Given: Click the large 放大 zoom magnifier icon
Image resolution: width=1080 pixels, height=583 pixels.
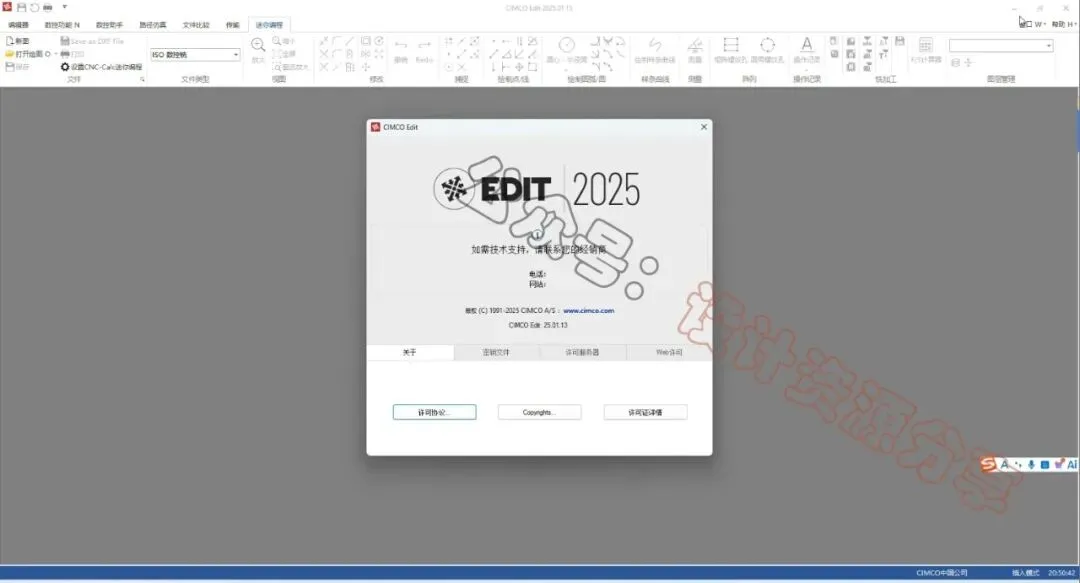Looking at the screenshot, I should coord(258,45).
